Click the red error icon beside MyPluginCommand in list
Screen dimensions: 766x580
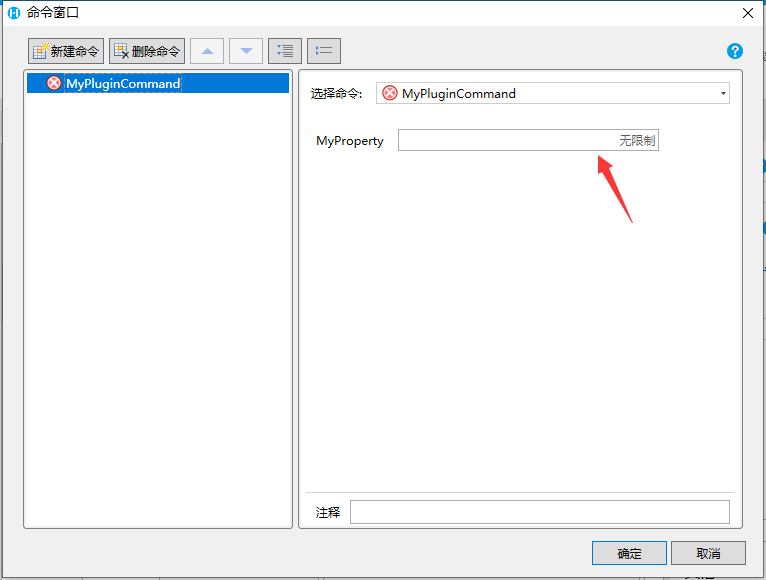(54, 83)
